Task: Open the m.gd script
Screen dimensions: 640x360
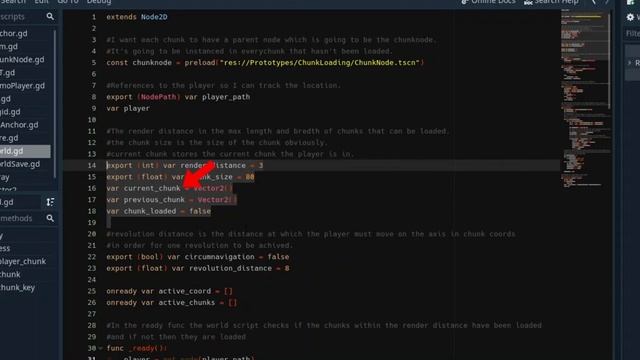Action: [x=9, y=47]
